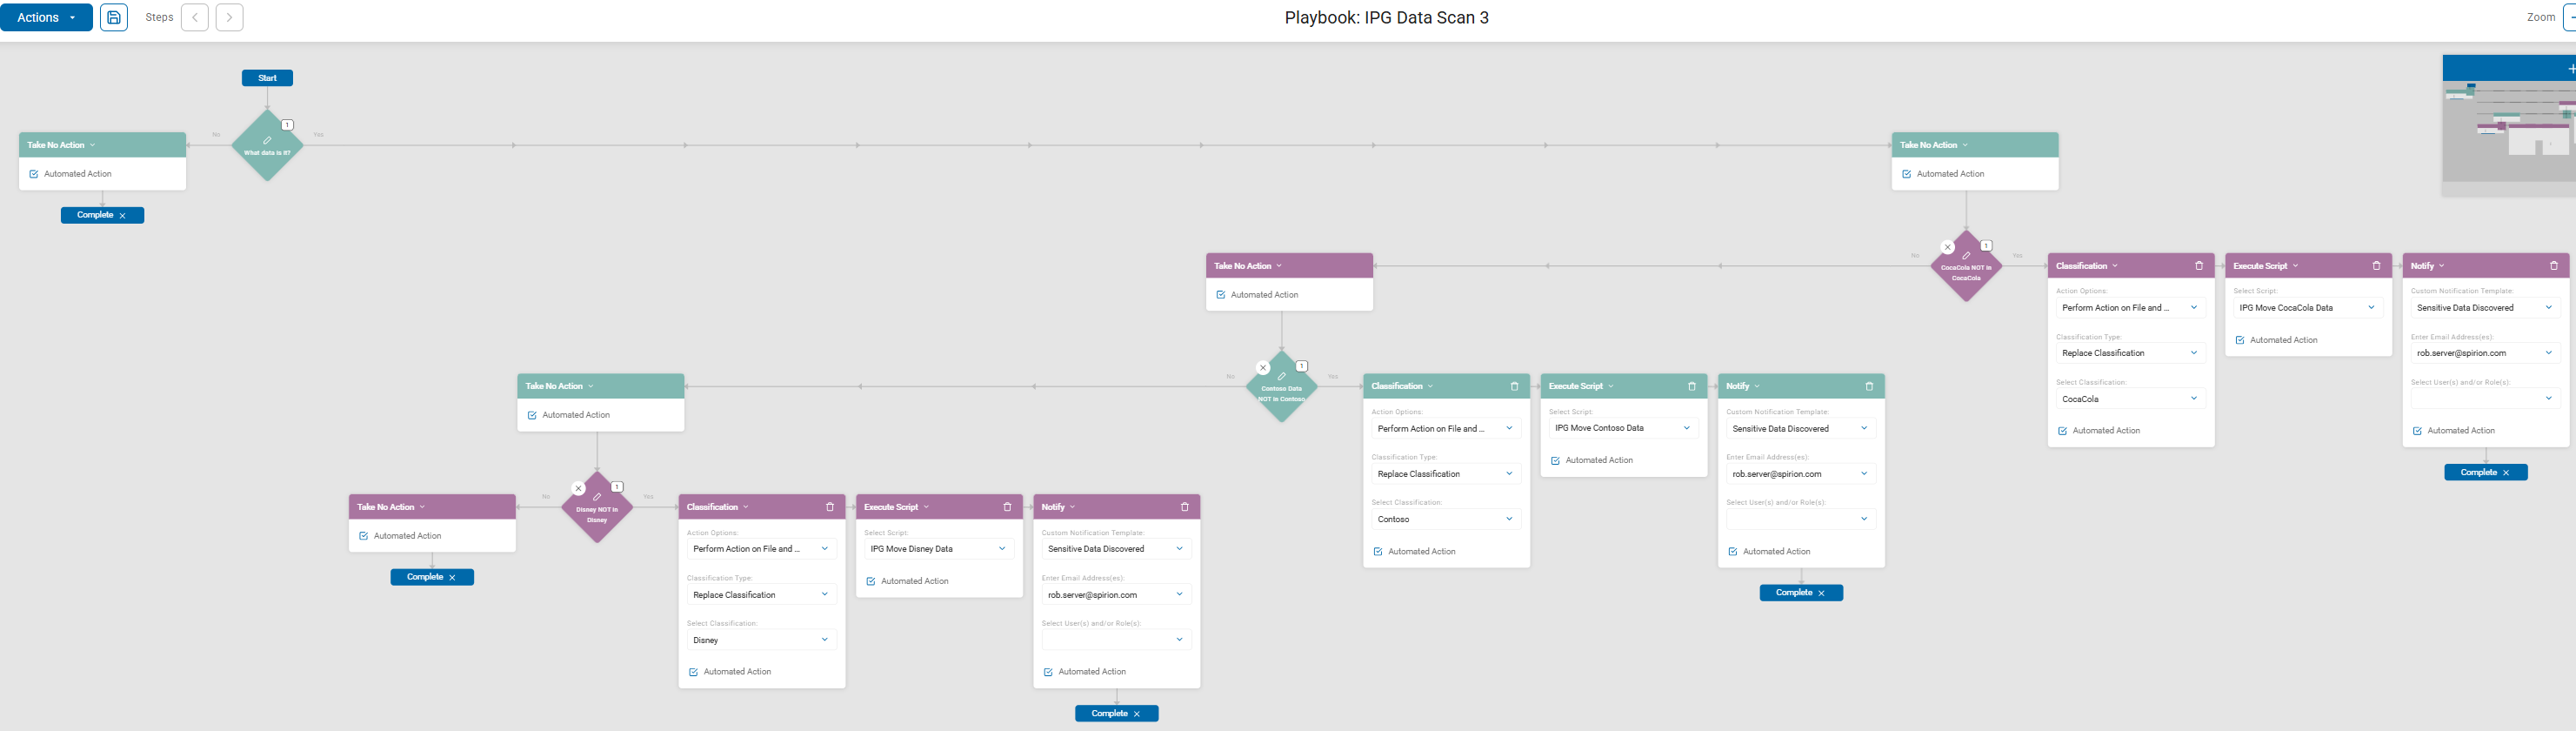The width and height of the screenshot is (2576, 731).
Task: Open the Select Classification dropdown showing Disney
Action: point(761,640)
